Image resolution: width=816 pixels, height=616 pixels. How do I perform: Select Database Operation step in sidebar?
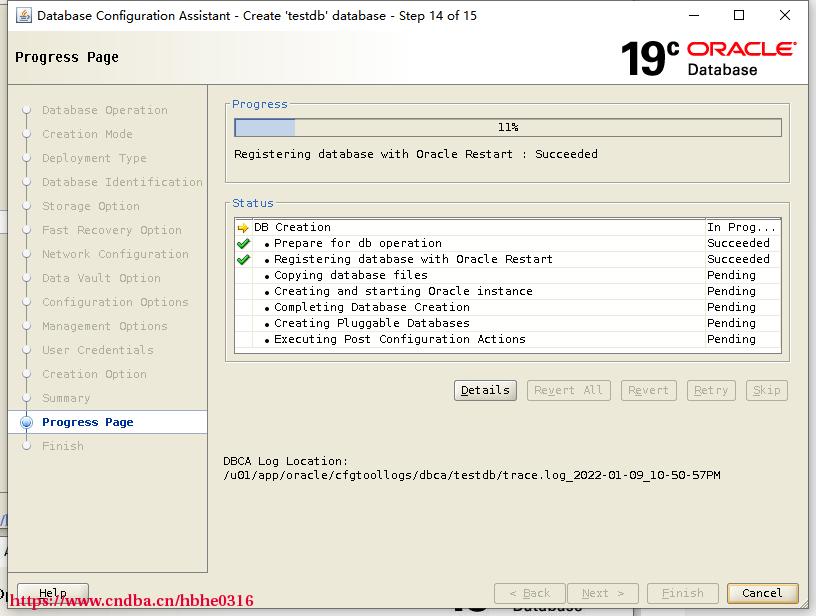[105, 110]
